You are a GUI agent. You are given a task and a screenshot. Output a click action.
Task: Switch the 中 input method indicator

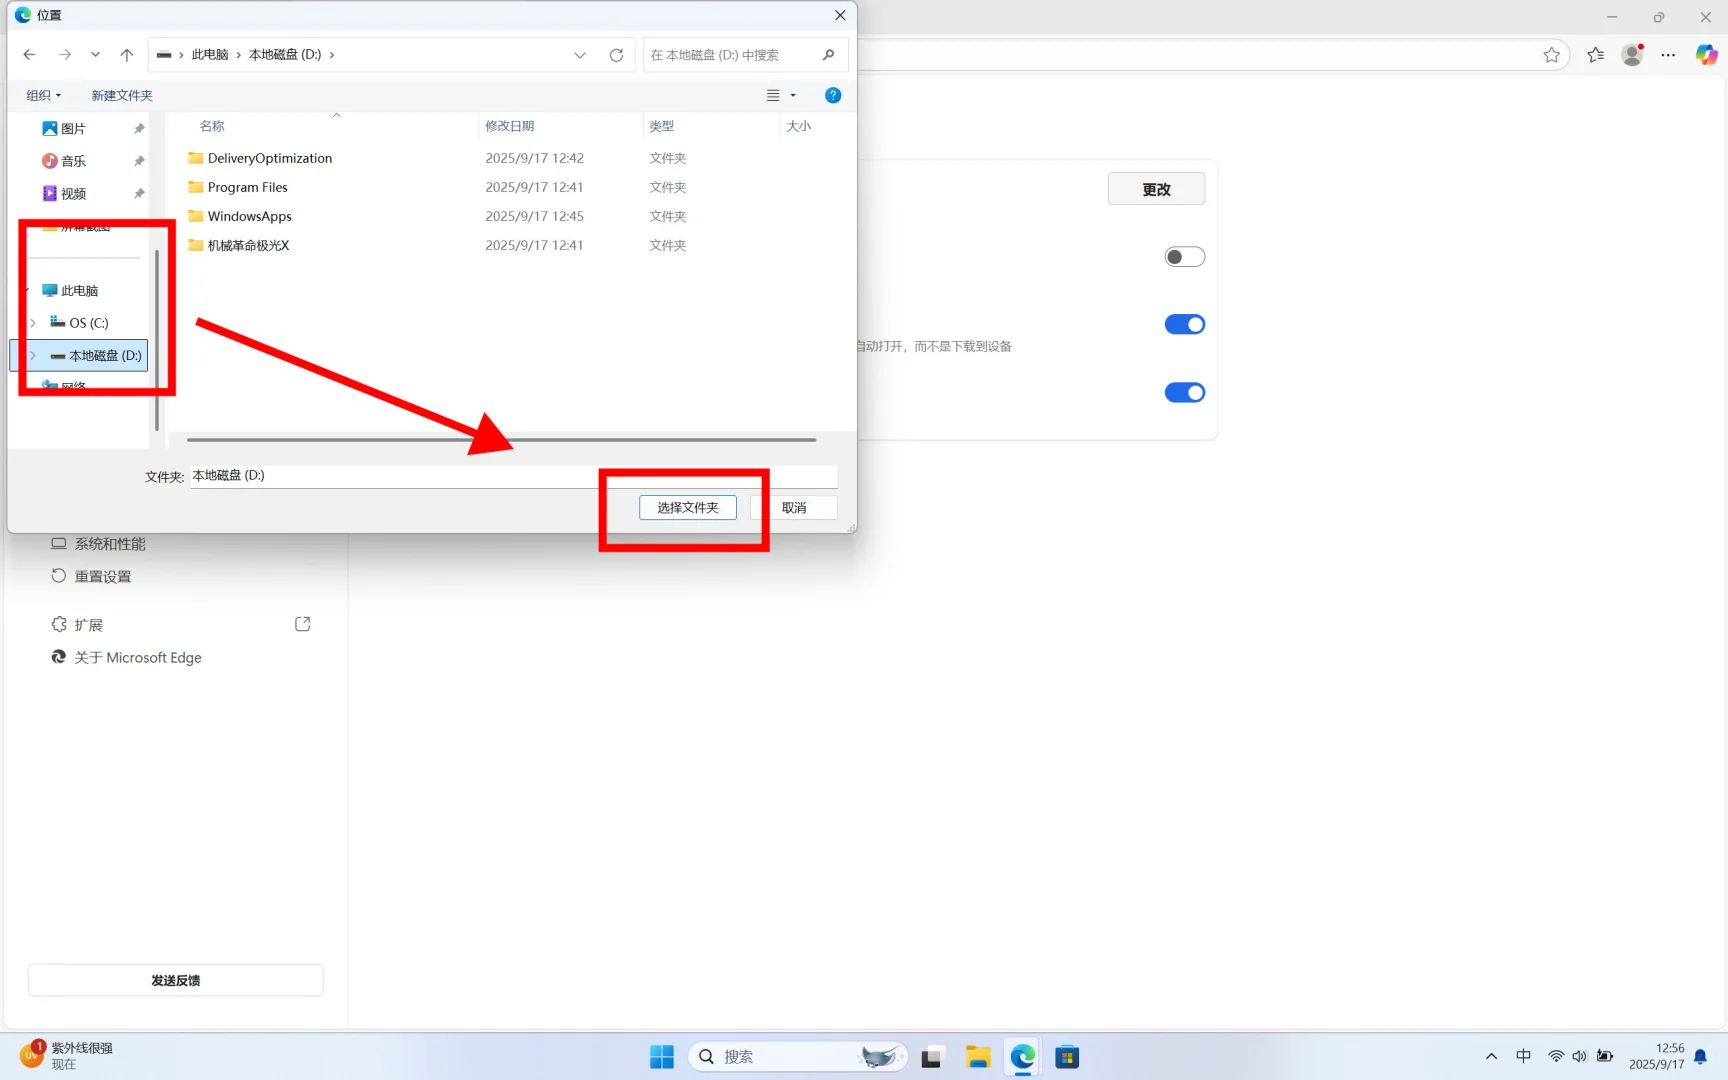tap(1523, 1057)
